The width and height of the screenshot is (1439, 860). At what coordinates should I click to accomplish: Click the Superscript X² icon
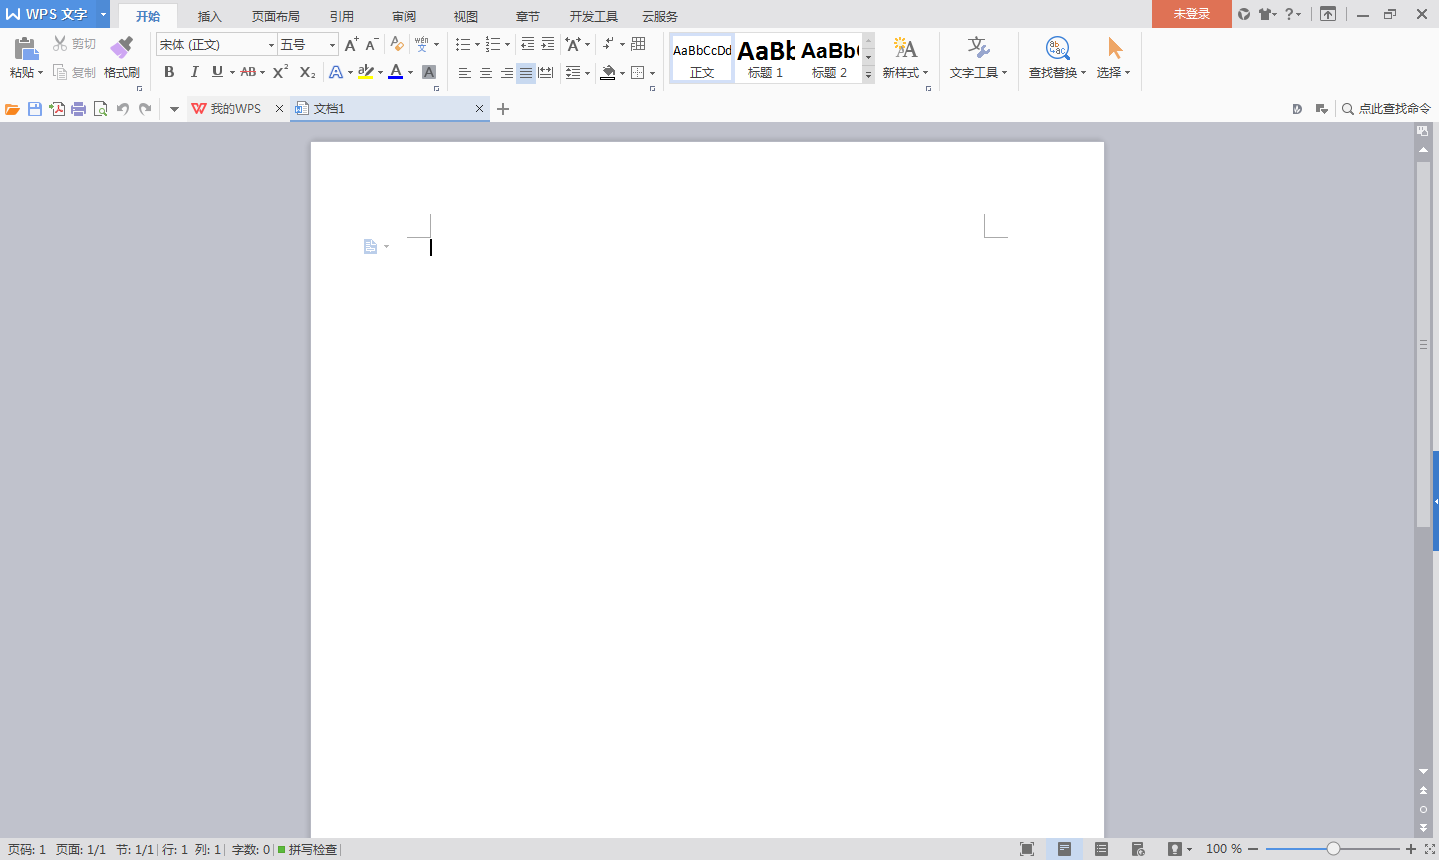coord(280,72)
